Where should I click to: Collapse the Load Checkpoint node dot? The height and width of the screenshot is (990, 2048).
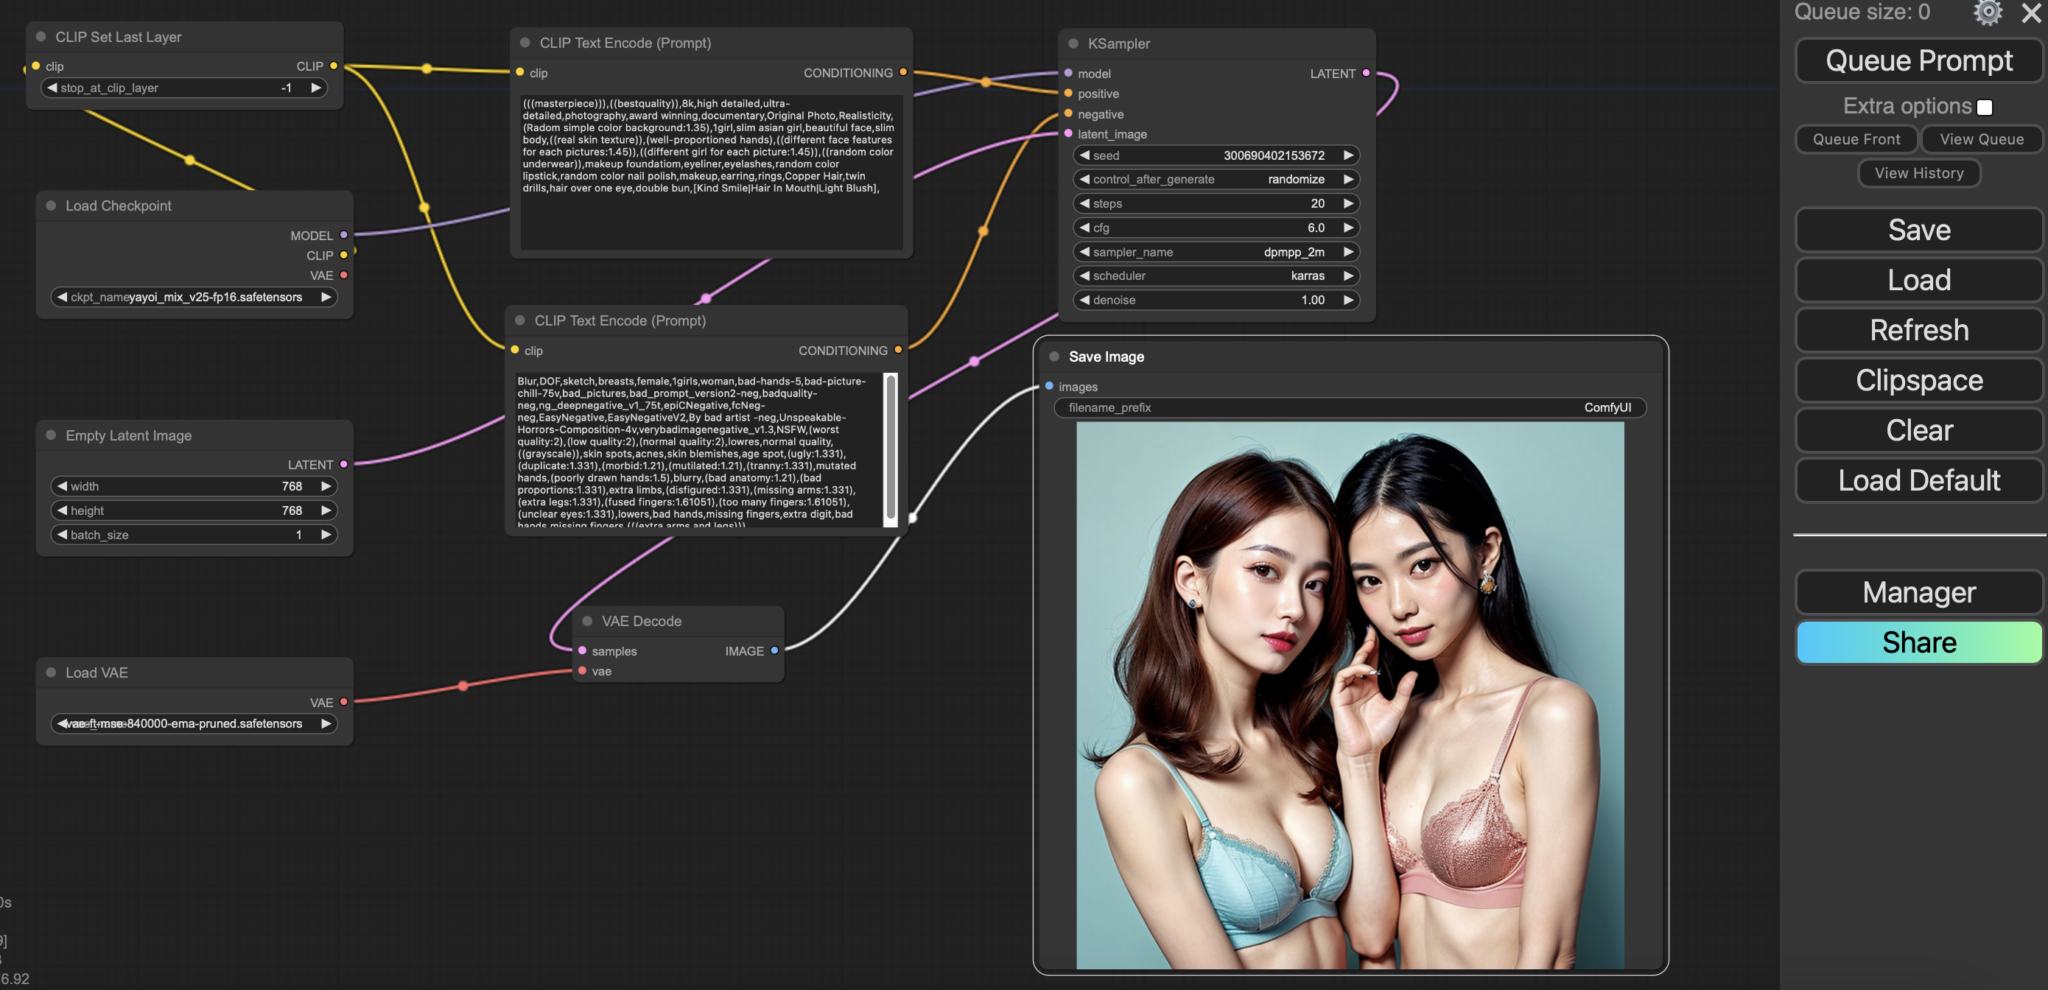coord(50,205)
